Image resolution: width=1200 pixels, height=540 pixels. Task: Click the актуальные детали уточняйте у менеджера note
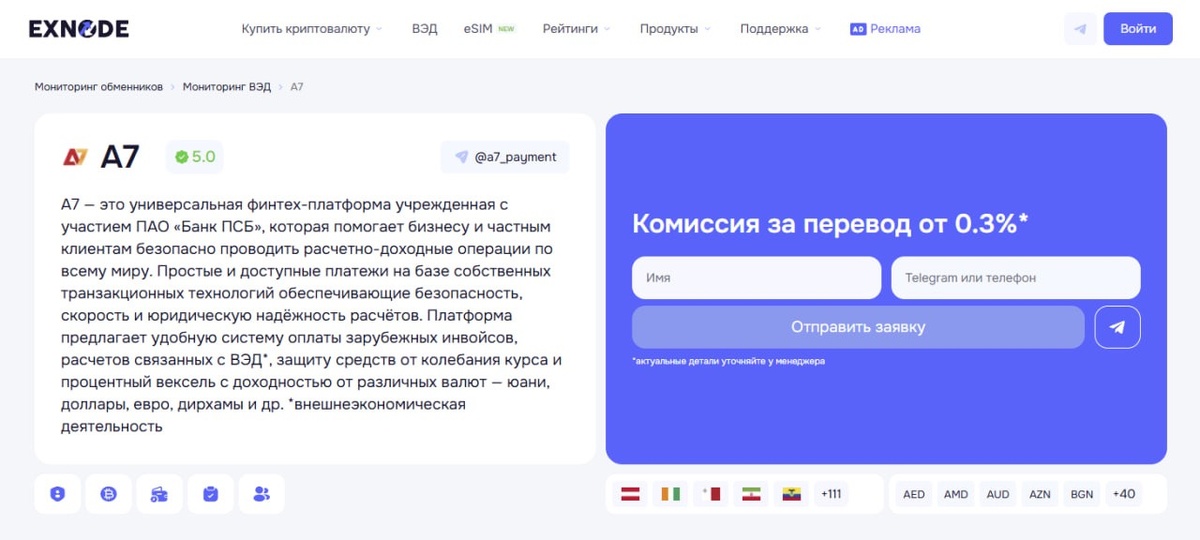728,361
